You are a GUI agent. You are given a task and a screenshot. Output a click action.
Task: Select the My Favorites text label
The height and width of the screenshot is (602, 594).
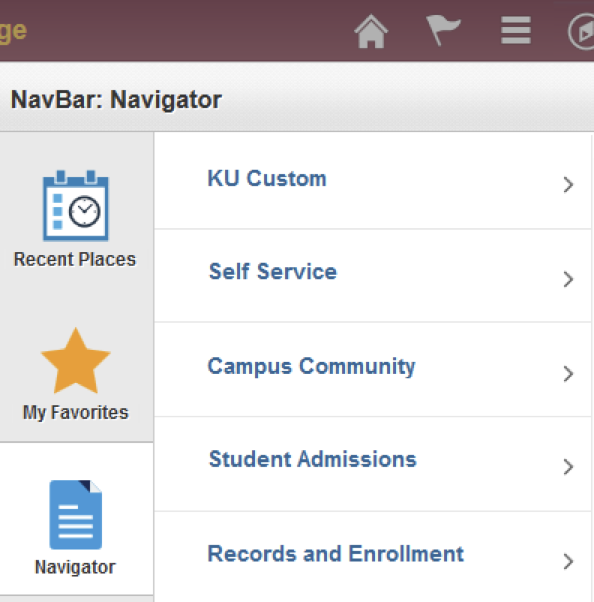(x=76, y=413)
